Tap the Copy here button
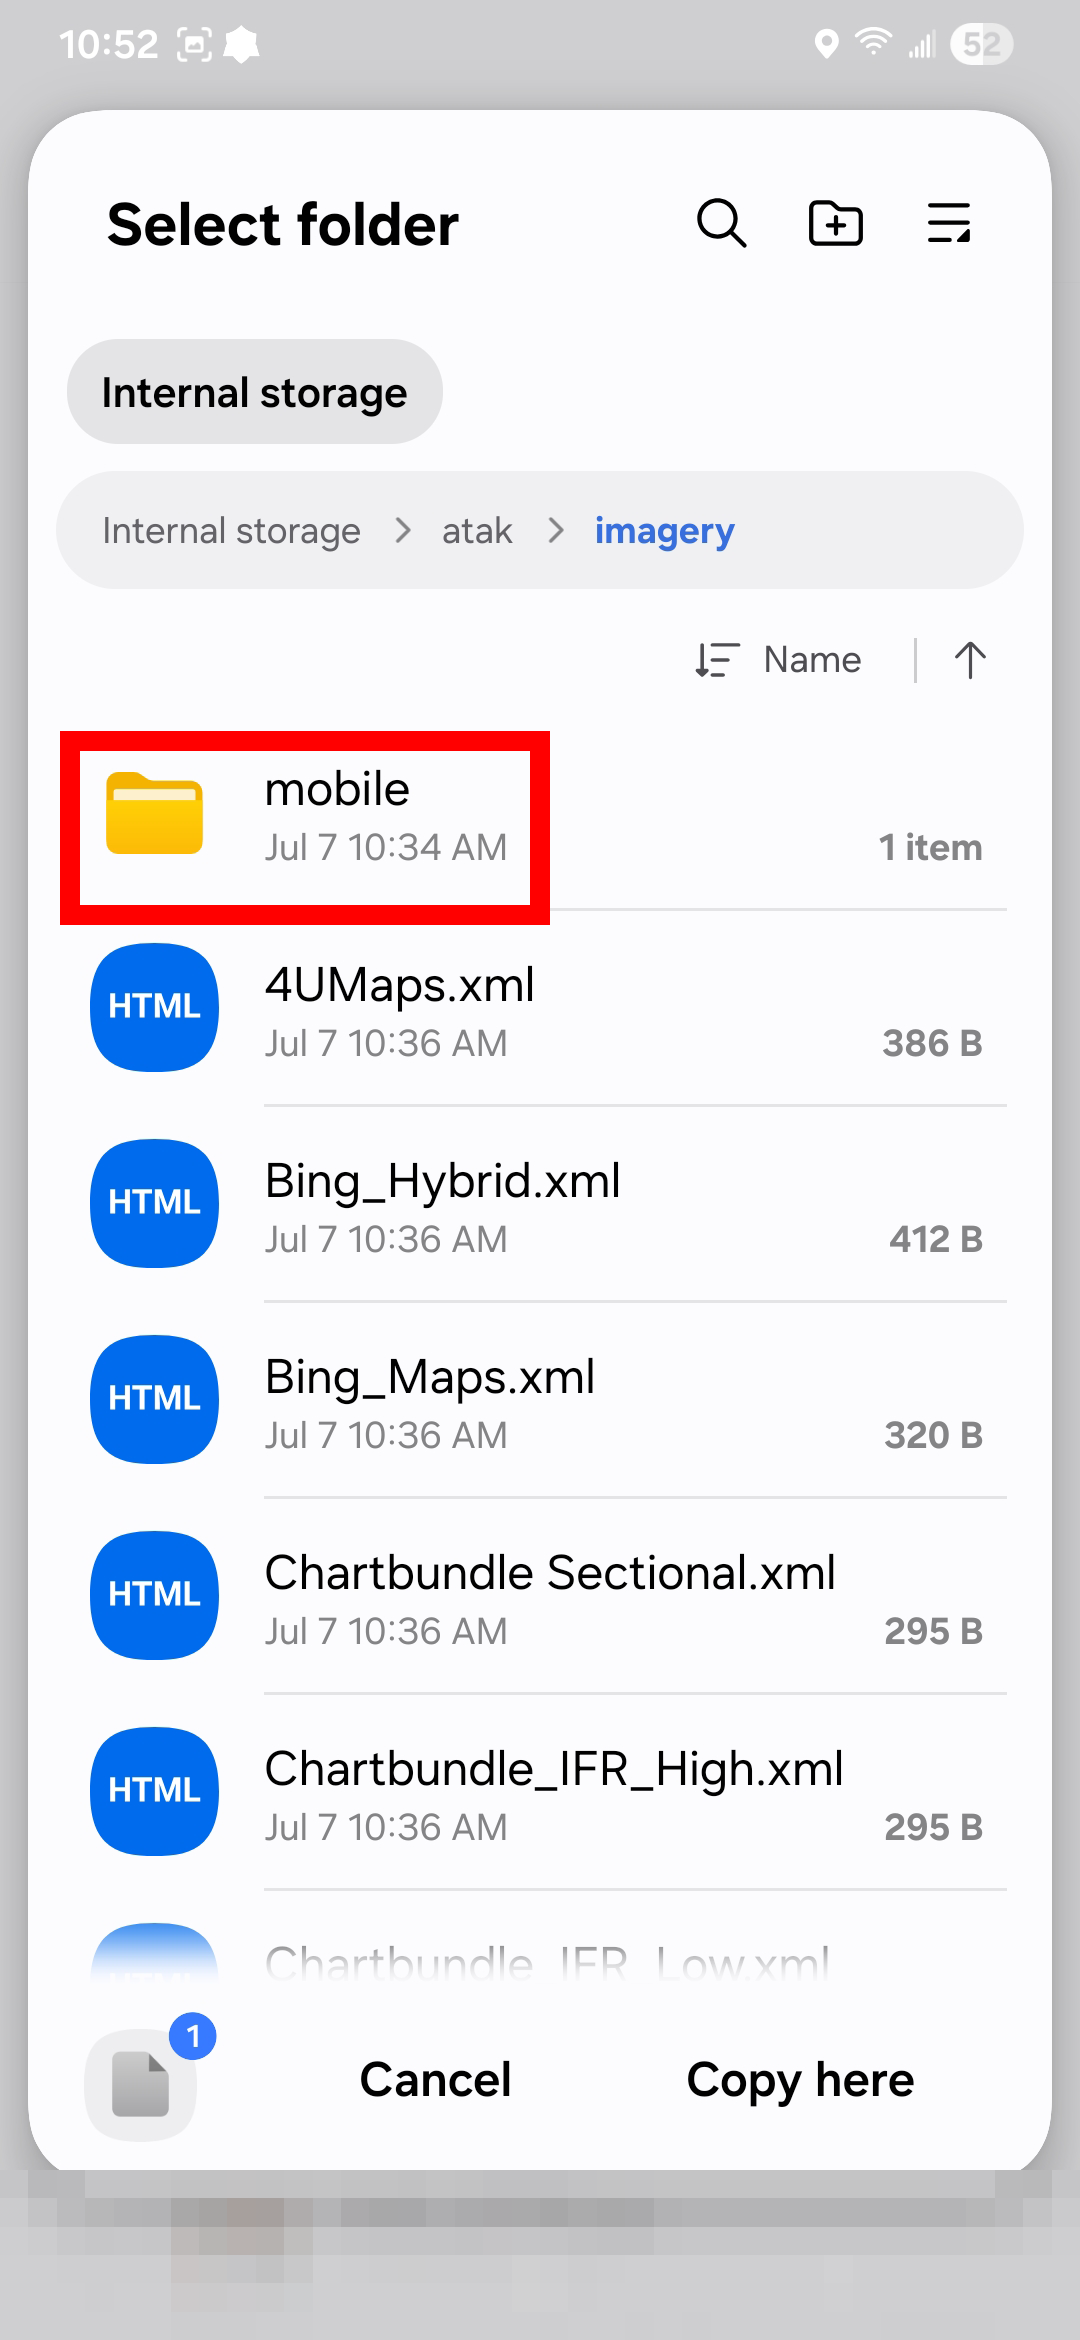Image resolution: width=1080 pixels, height=2340 pixels. (800, 2080)
